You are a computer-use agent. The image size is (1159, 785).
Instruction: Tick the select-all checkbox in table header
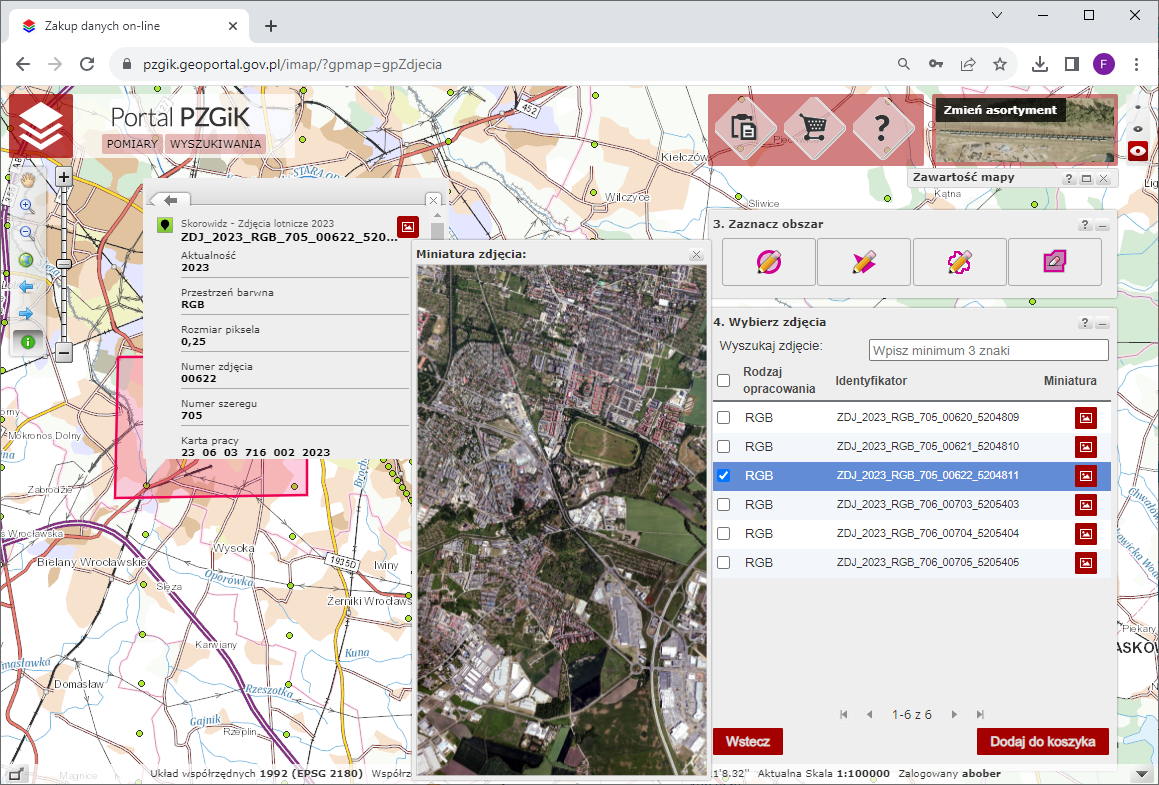723,380
